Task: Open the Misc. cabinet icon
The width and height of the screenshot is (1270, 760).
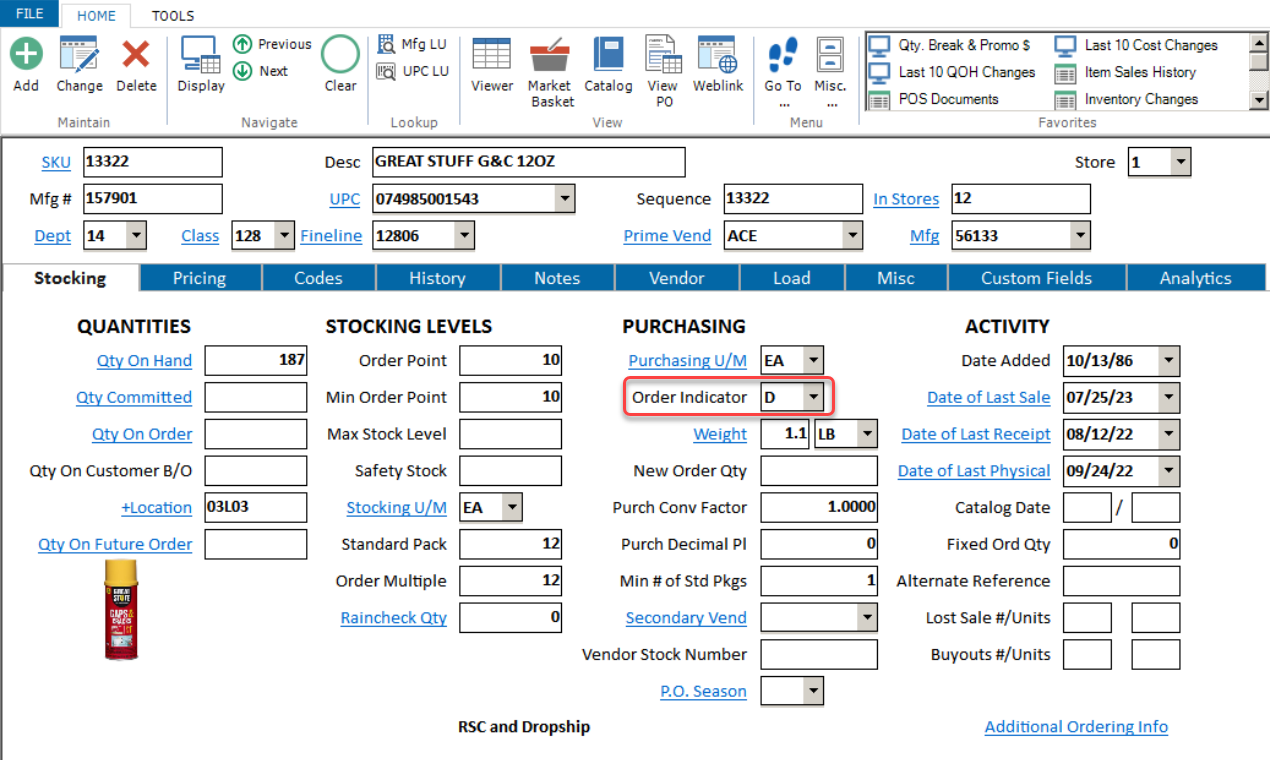Action: (x=830, y=55)
